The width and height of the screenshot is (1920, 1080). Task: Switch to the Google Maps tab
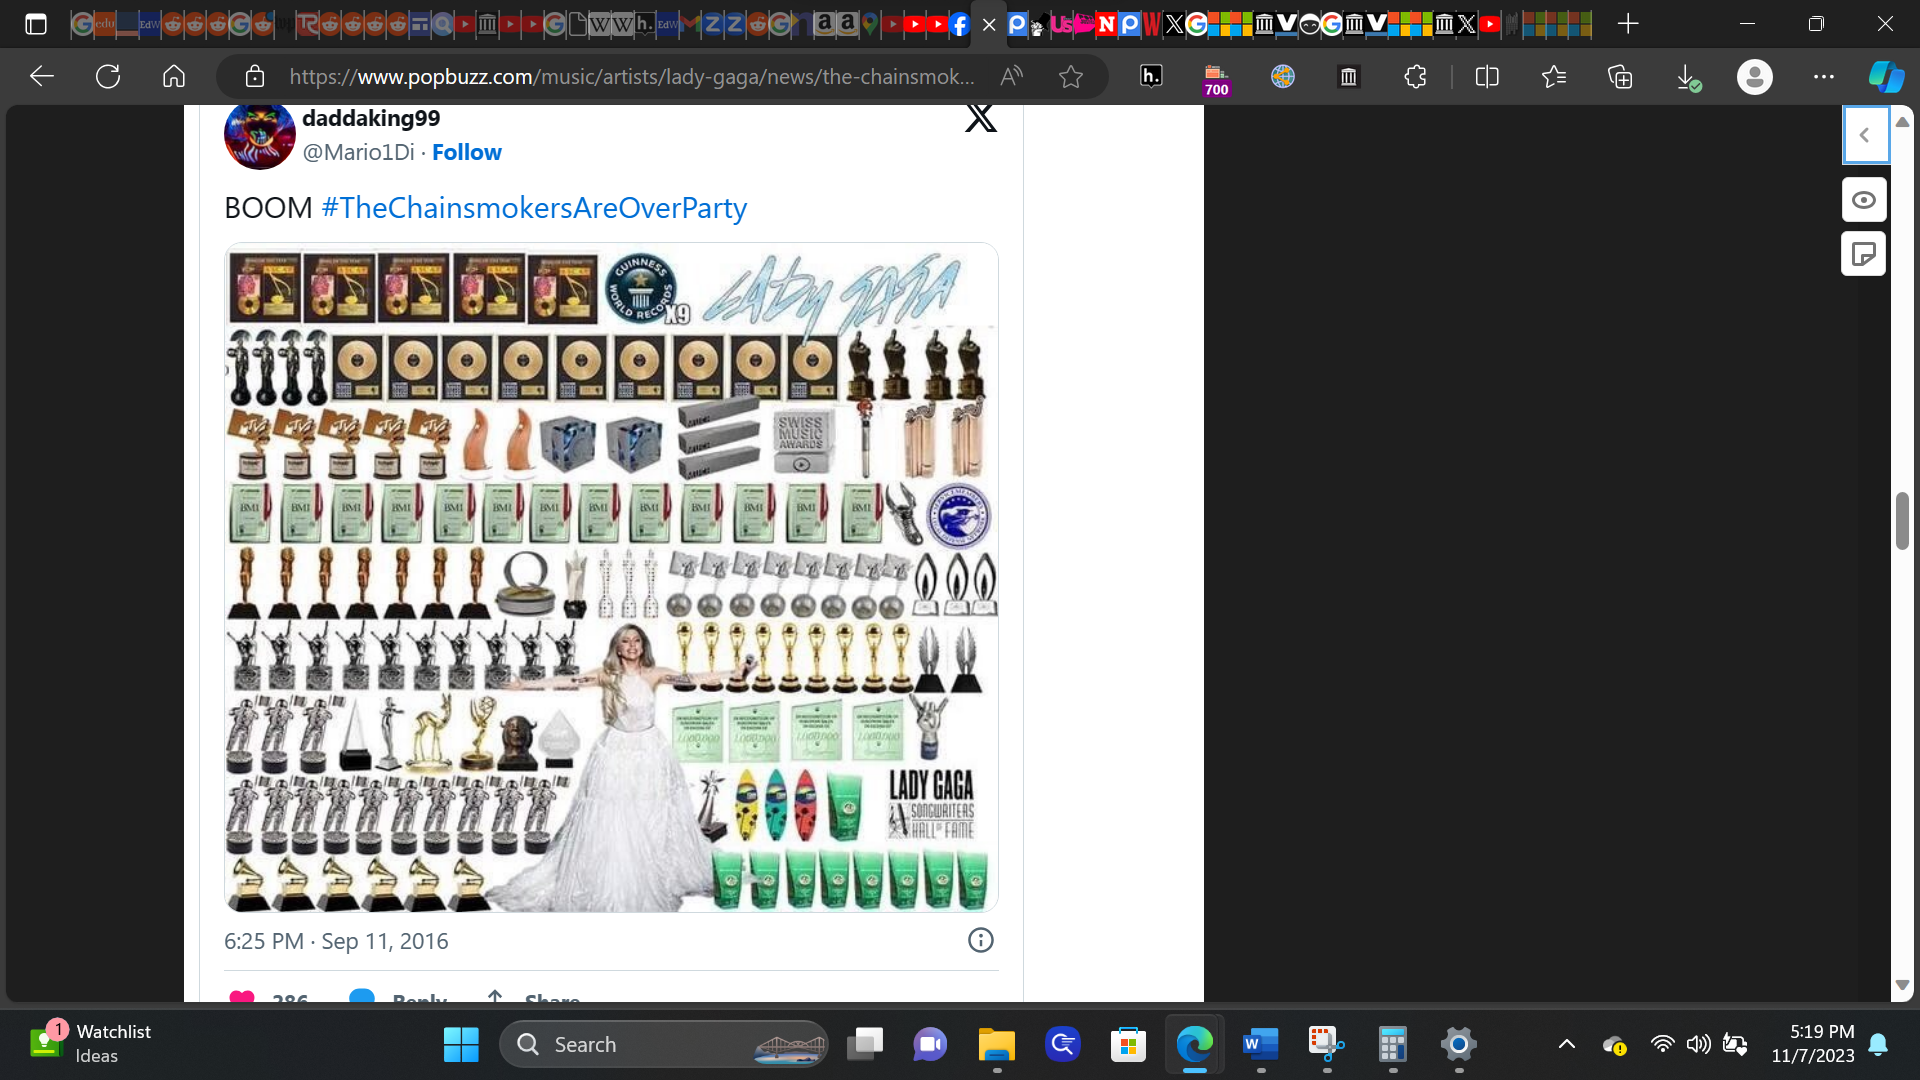coord(869,24)
